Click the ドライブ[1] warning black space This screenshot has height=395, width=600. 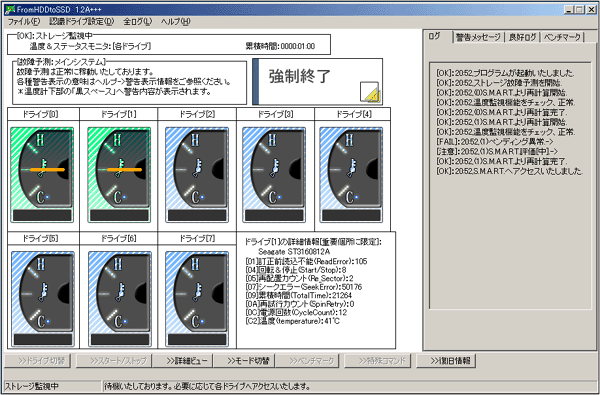(119, 215)
